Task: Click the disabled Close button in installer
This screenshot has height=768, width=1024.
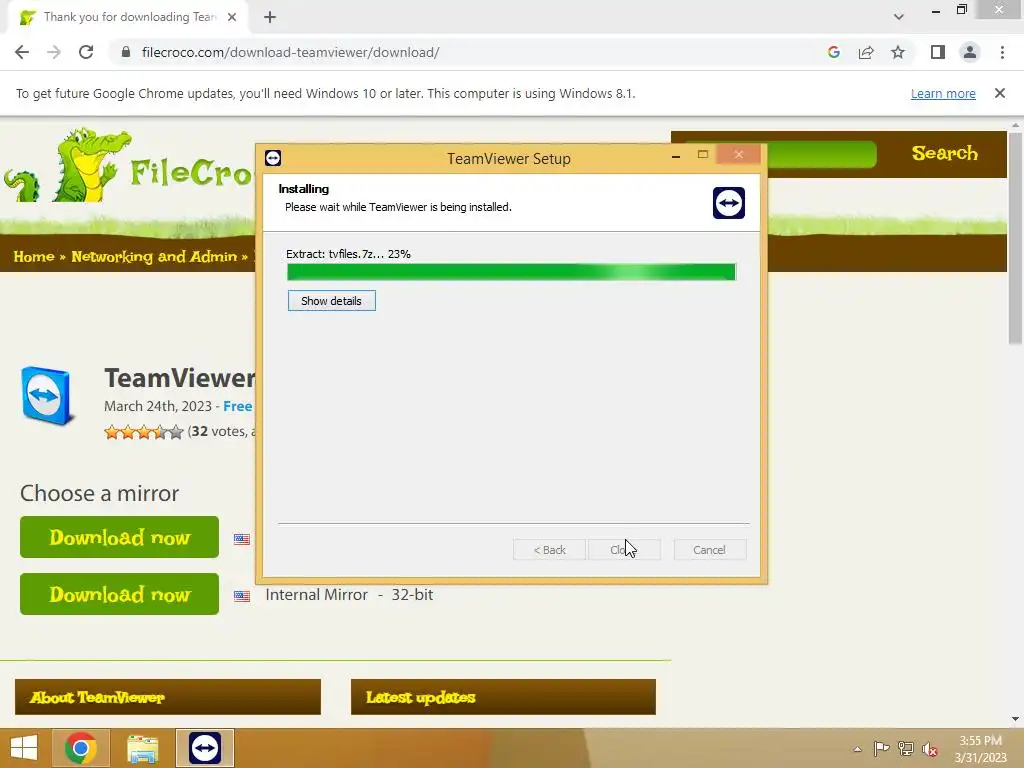Action: tap(624, 550)
